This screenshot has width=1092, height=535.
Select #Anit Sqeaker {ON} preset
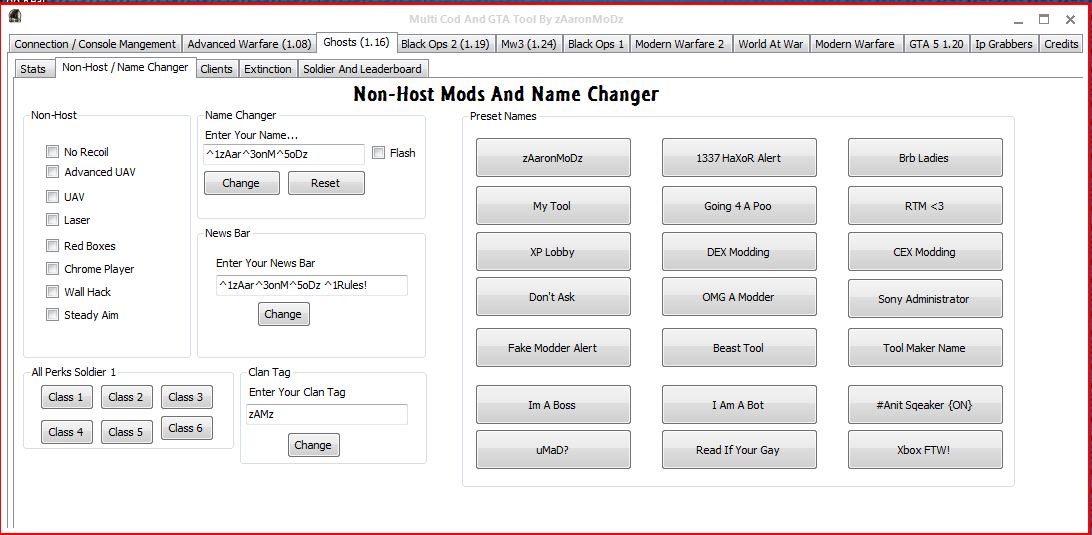tap(925, 405)
